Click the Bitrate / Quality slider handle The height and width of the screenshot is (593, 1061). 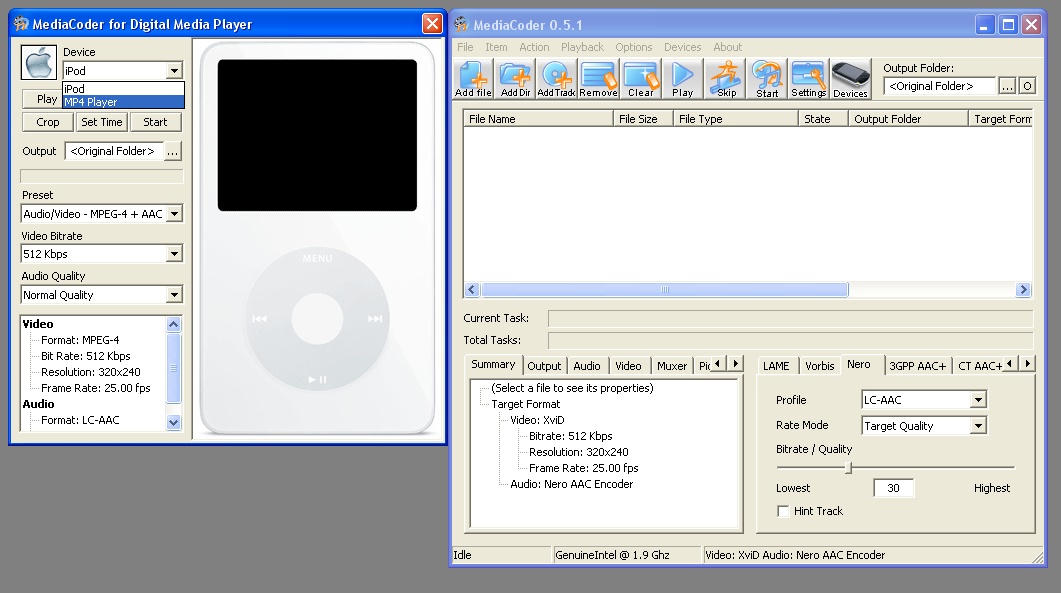(x=849, y=468)
